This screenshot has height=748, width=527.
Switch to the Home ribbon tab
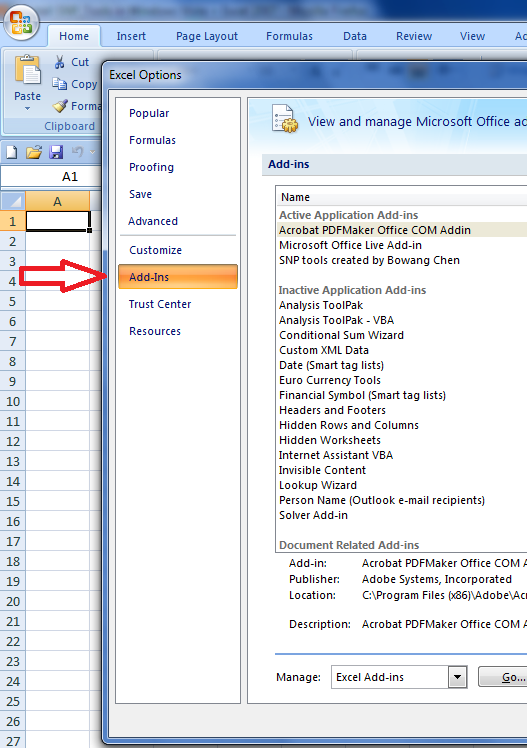74,36
